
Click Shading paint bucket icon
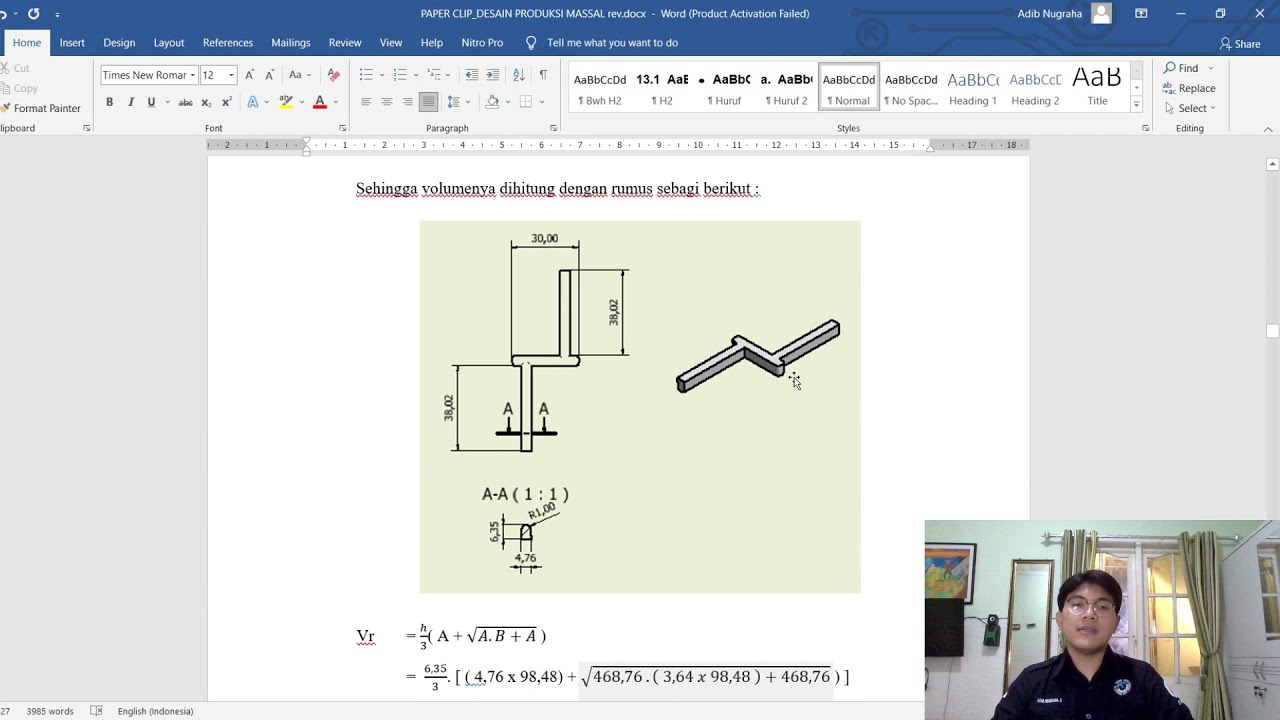pos(492,102)
